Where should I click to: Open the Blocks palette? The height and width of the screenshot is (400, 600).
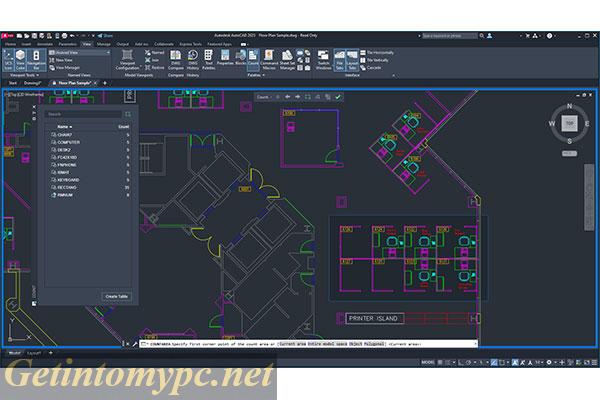pos(240,57)
